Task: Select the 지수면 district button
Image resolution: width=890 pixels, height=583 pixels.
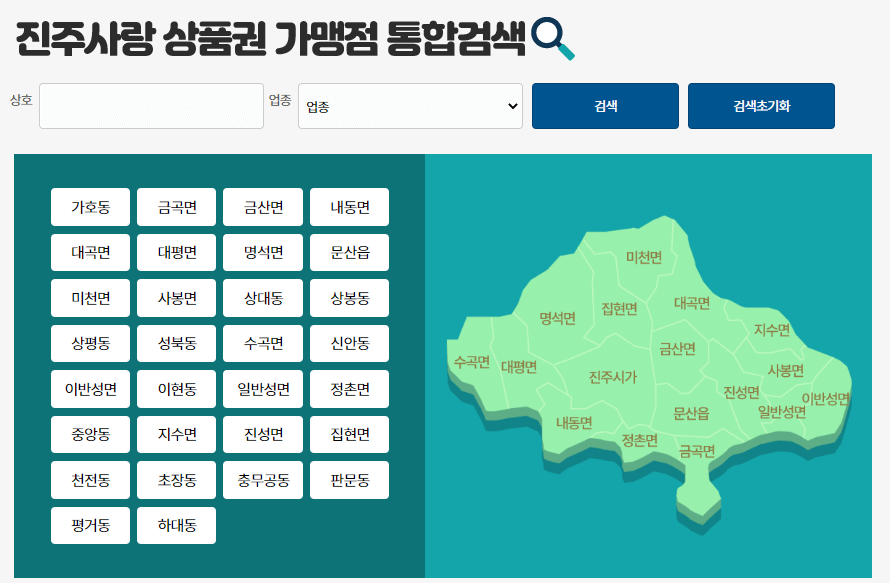Action: point(176,434)
